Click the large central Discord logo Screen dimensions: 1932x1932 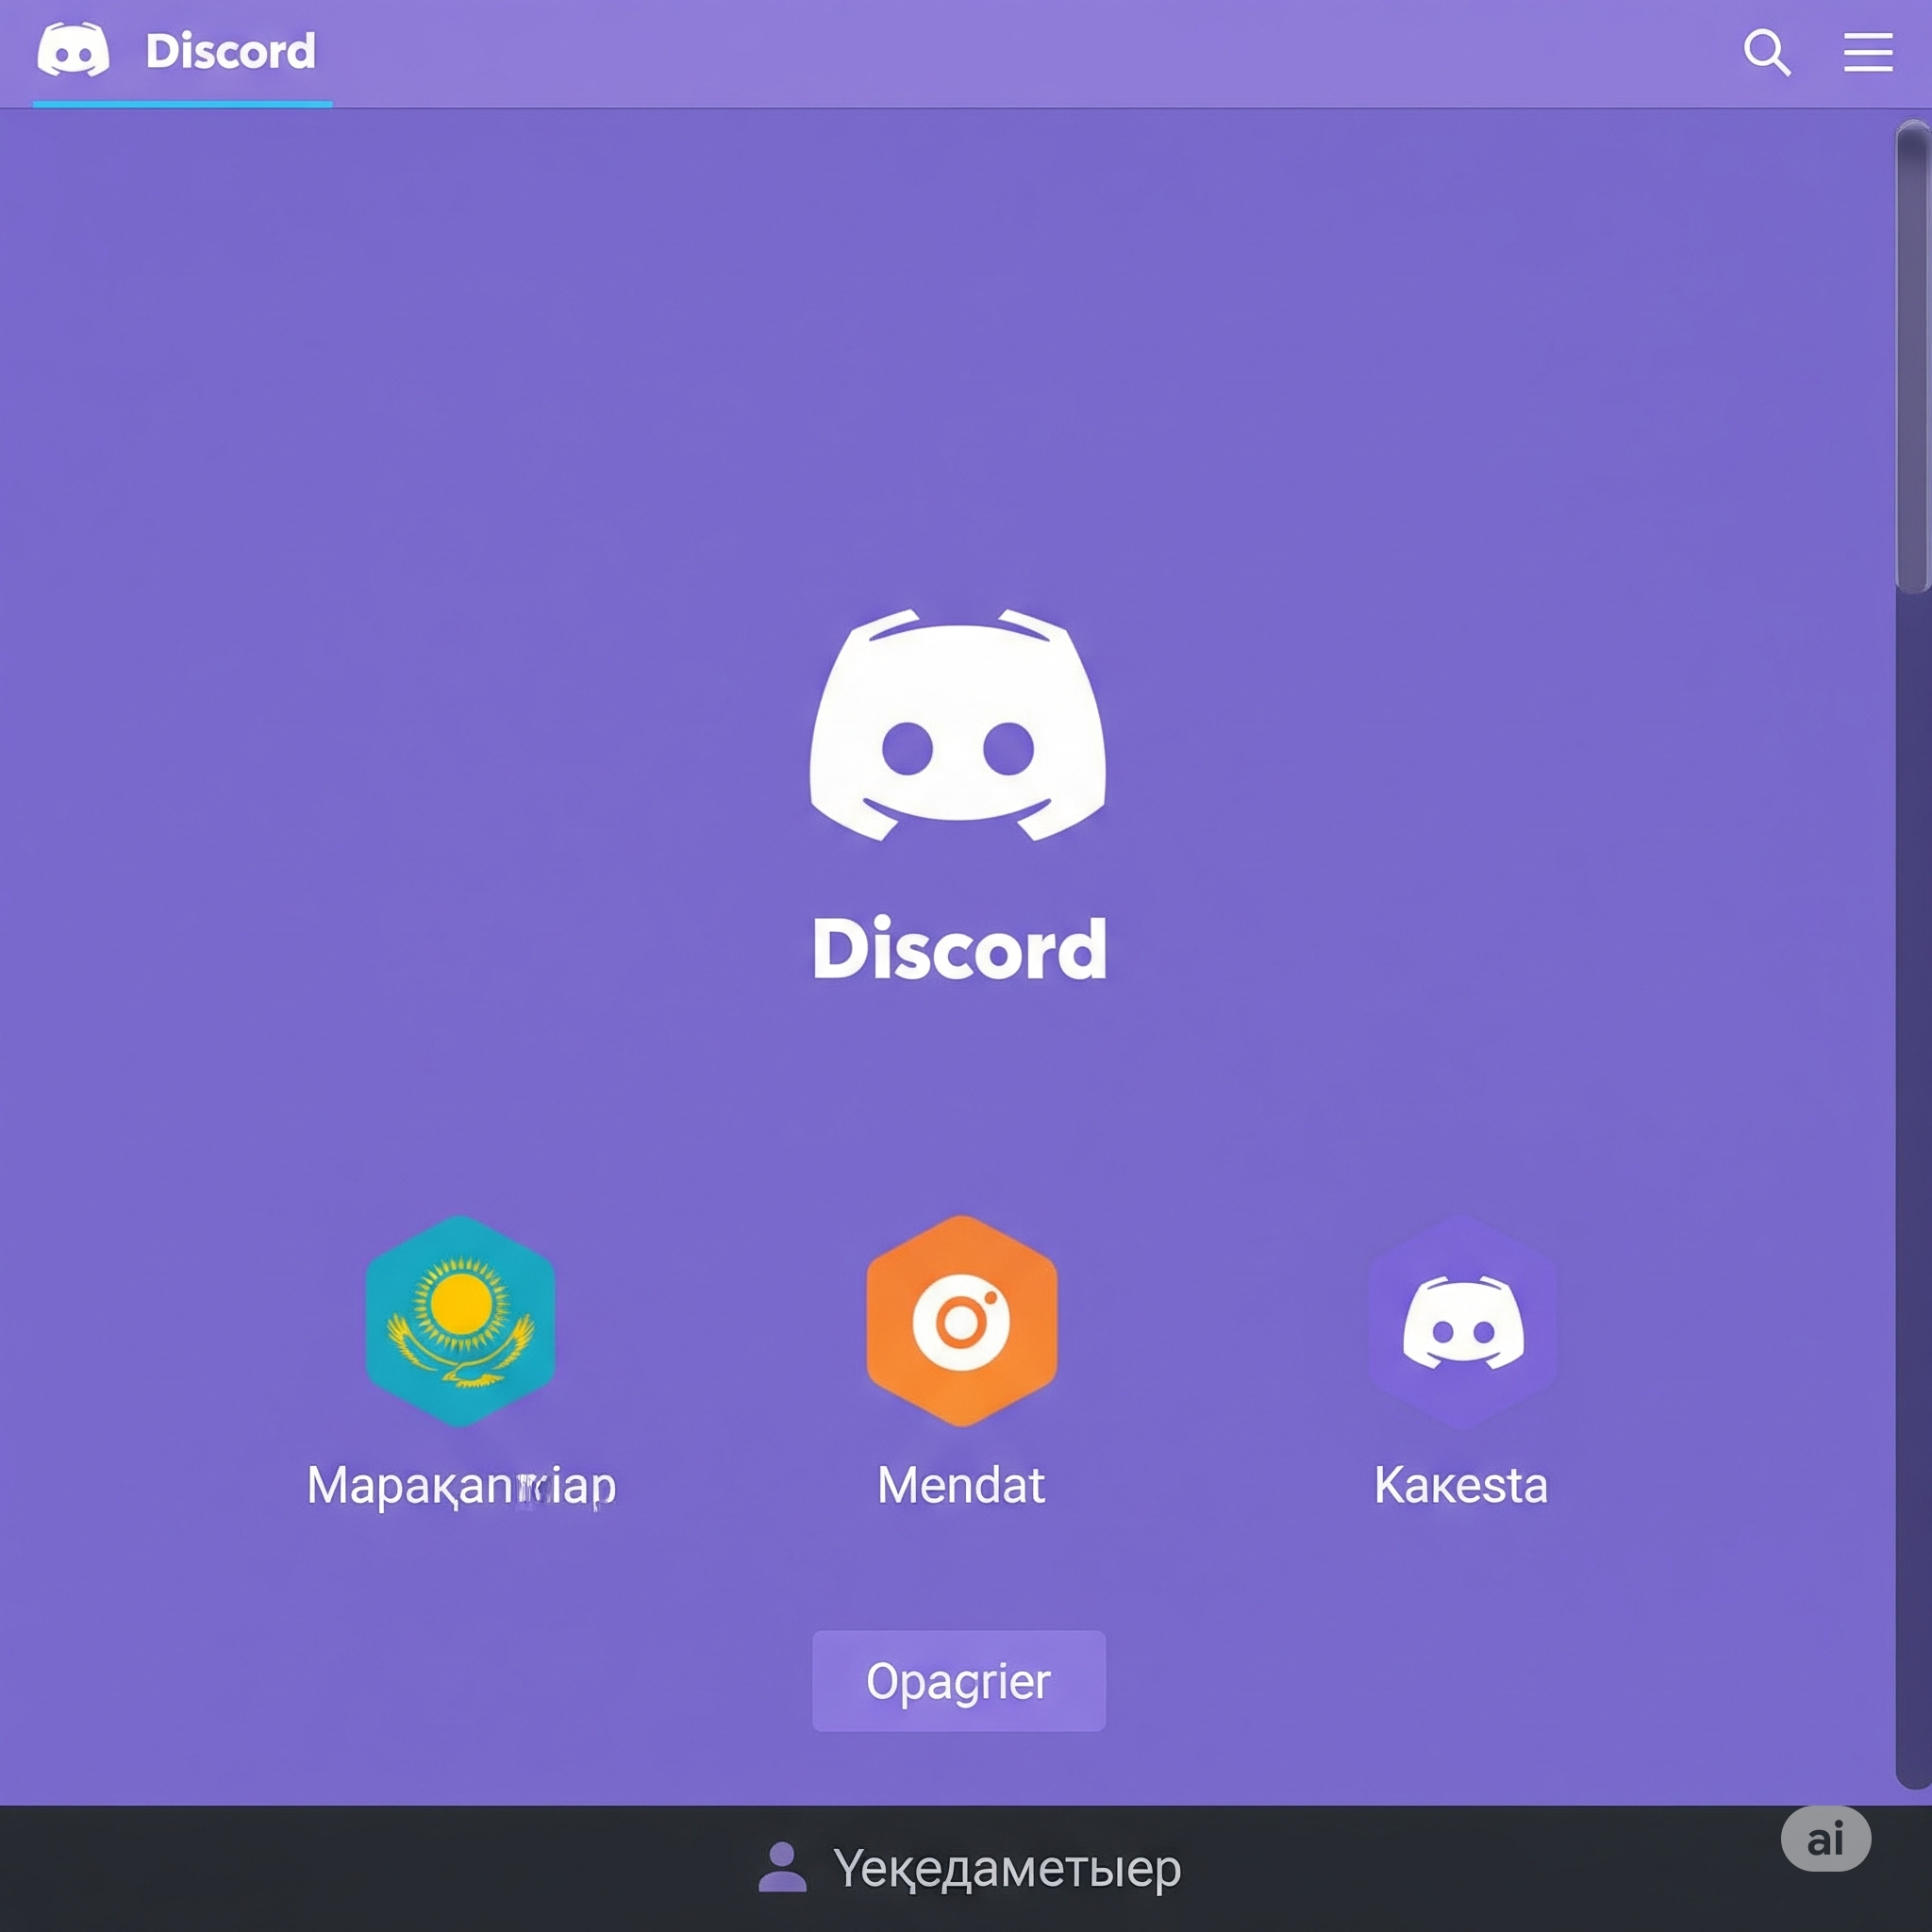[x=958, y=725]
